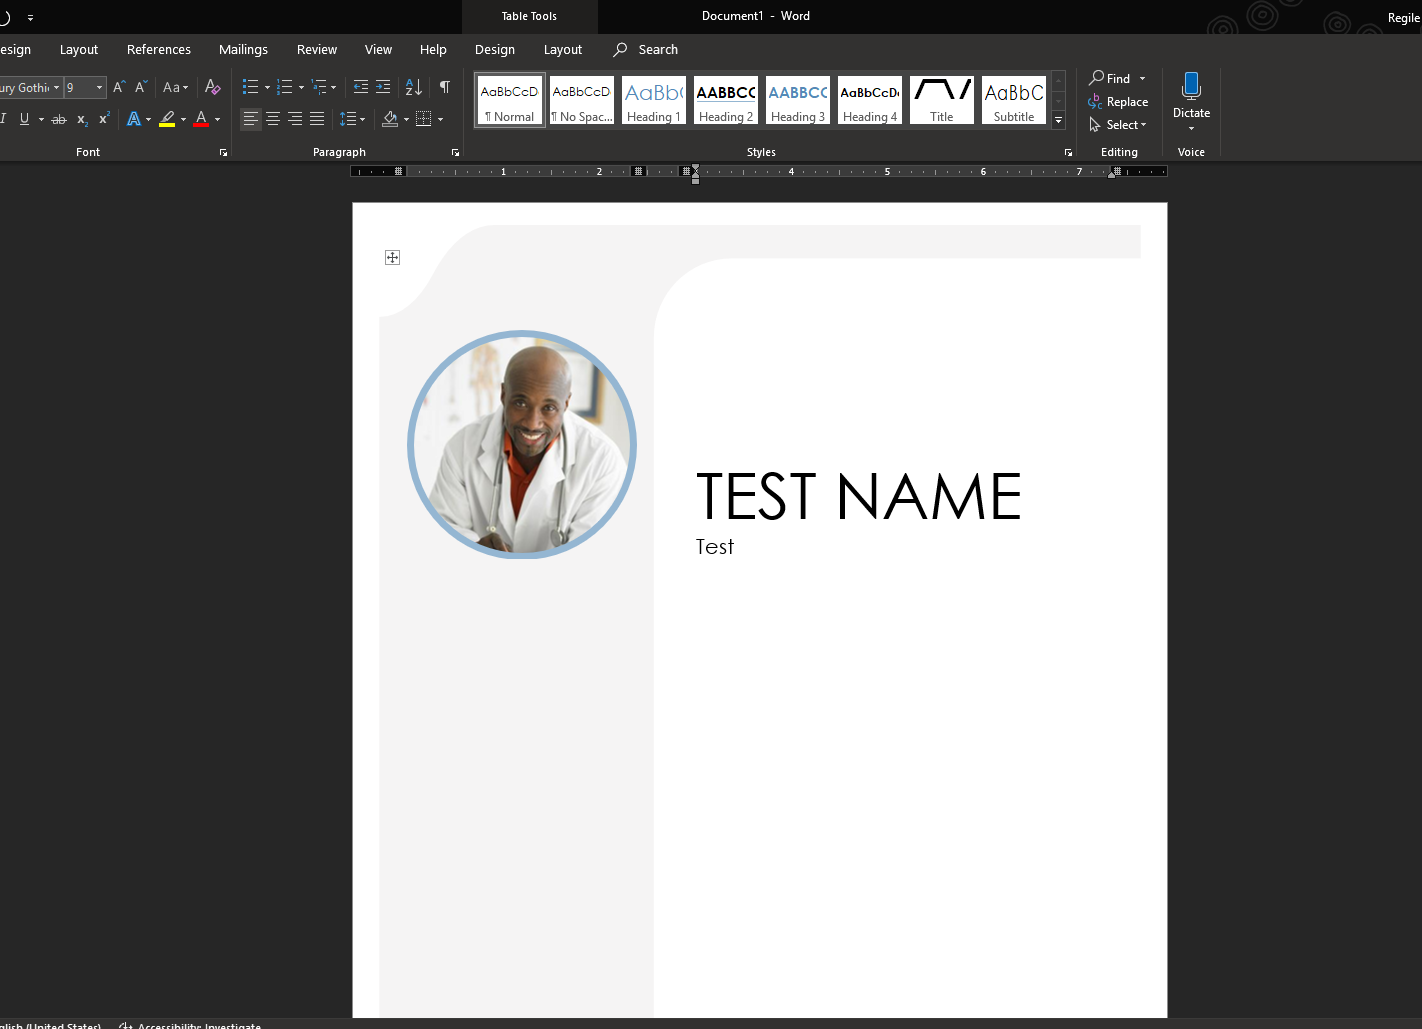This screenshot has height=1029, width=1422.
Task: Switch to the Mailings tab
Action: 243,50
